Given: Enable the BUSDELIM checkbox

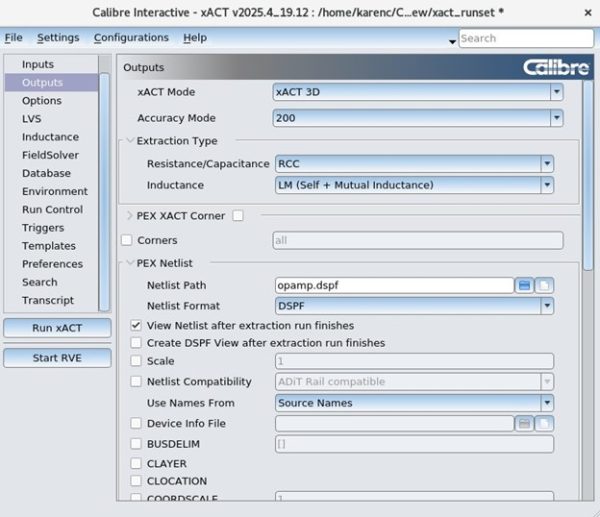Looking at the screenshot, I should 136,444.
